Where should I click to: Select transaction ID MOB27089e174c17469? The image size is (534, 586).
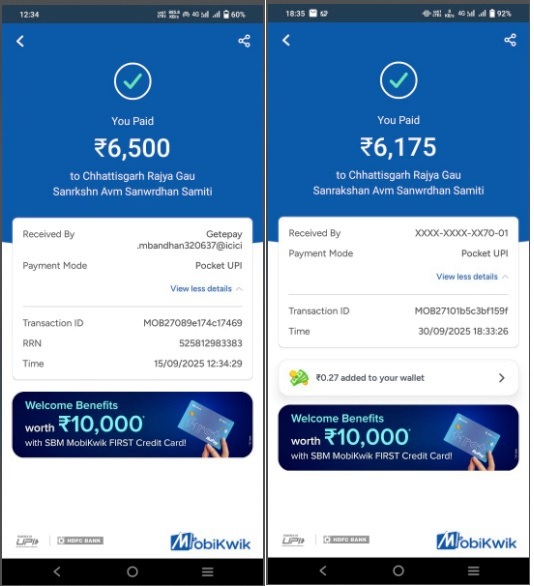coord(193,323)
